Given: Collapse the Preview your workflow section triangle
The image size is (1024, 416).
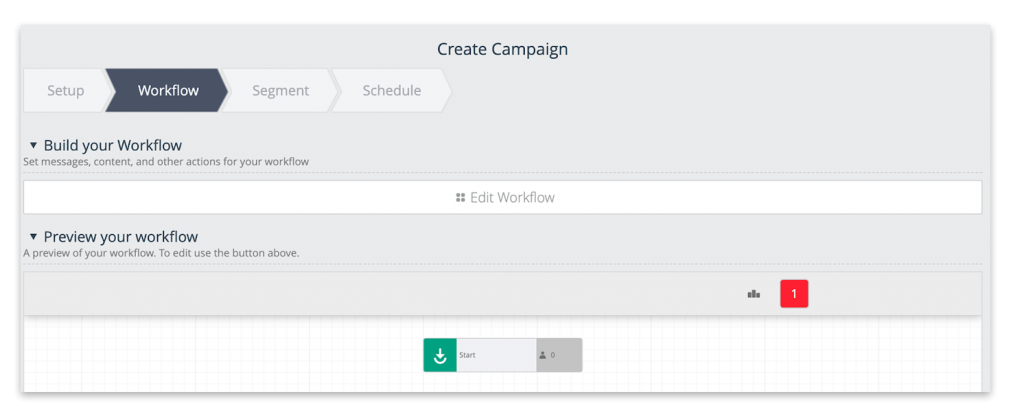Looking at the screenshot, I should pos(33,236).
